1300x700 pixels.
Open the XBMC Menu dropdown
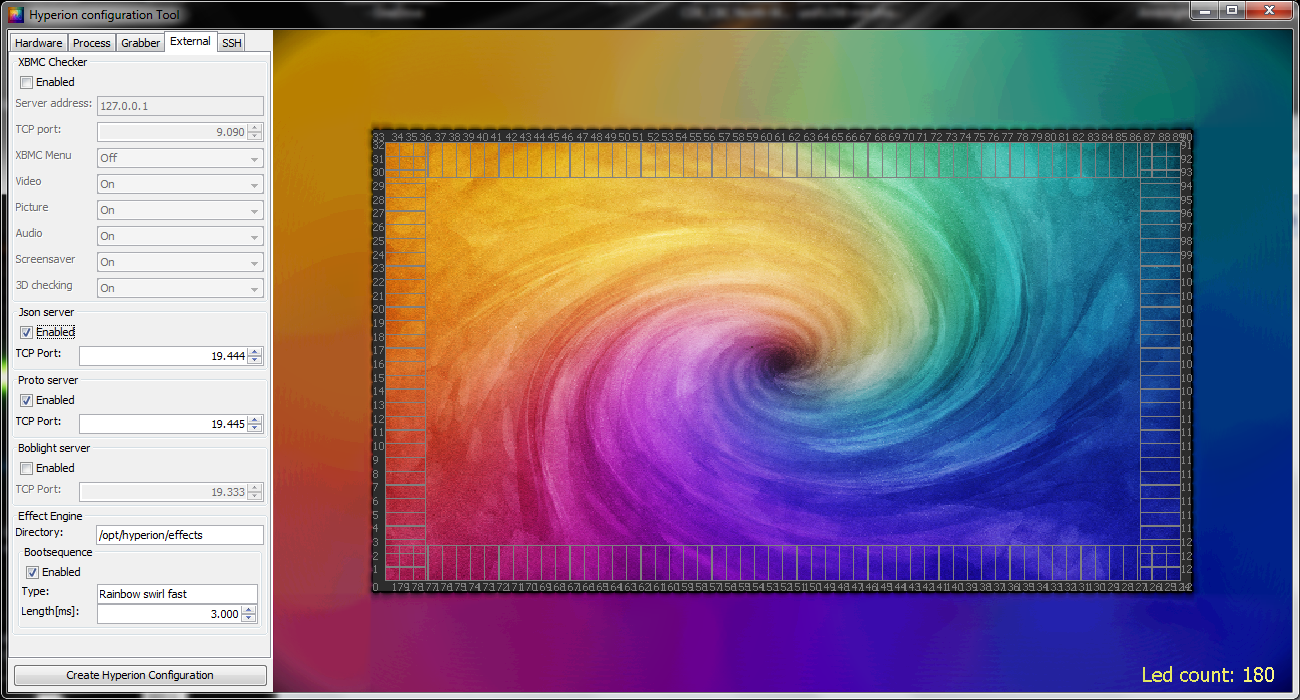[x=180, y=158]
